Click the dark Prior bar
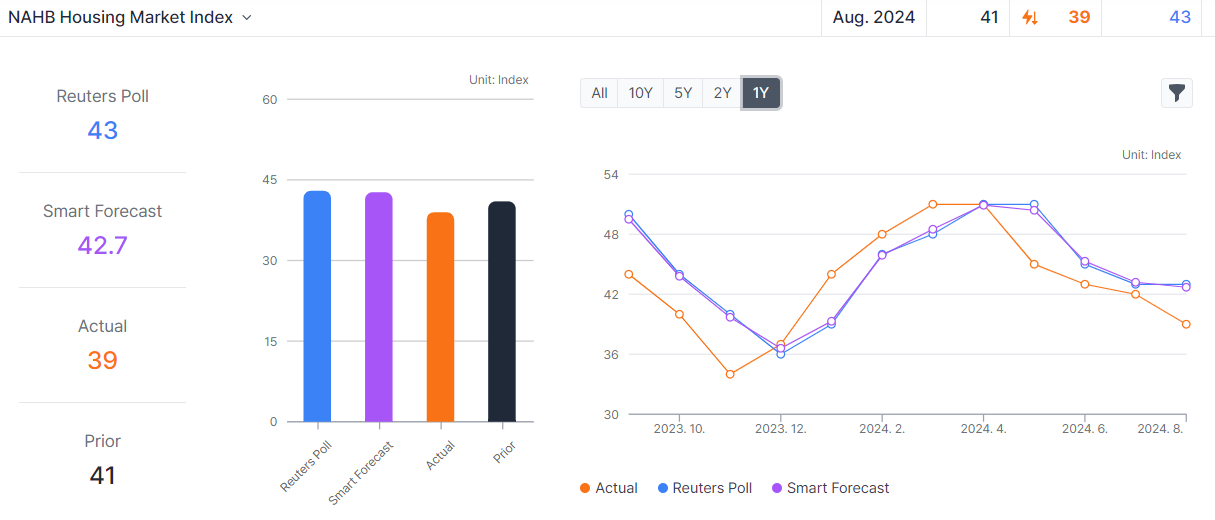1215x520 pixels. (x=502, y=312)
